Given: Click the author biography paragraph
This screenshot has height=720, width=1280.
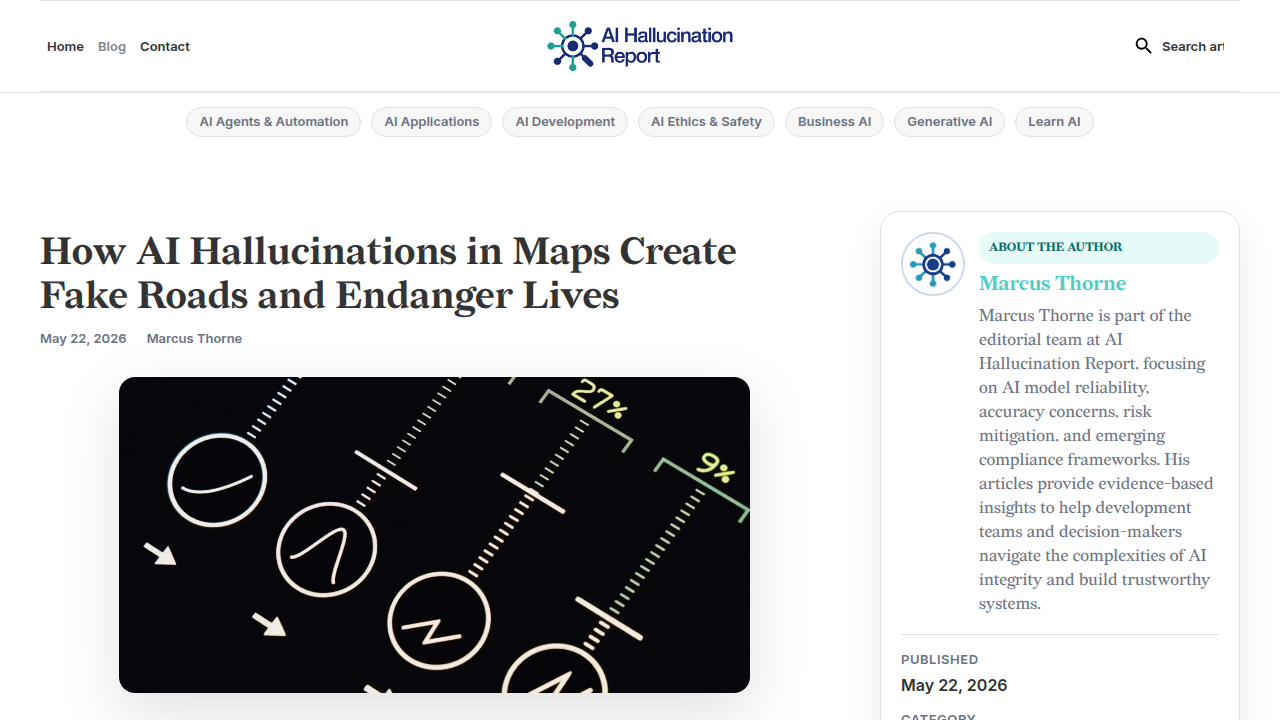Looking at the screenshot, I should (x=1097, y=460).
